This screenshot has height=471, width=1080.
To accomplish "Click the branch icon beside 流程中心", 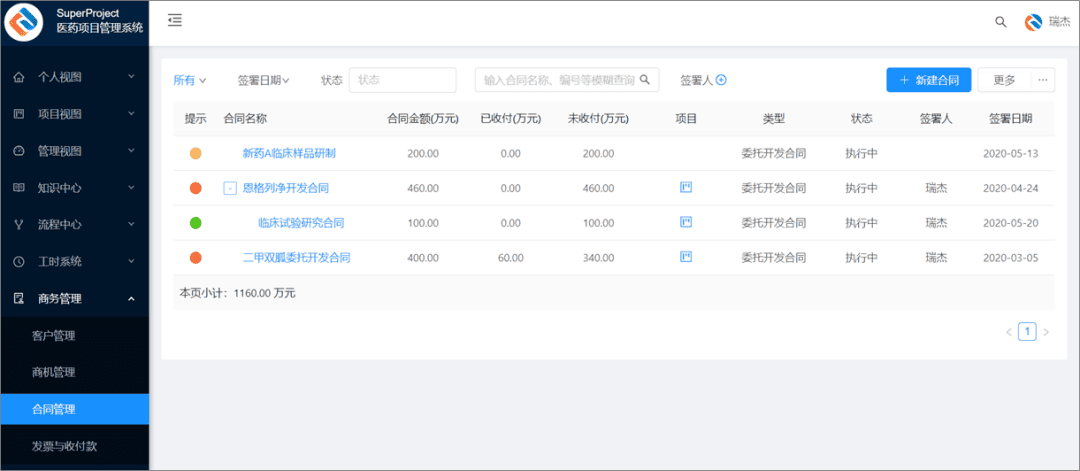I will pyautogui.click(x=19, y=224).
